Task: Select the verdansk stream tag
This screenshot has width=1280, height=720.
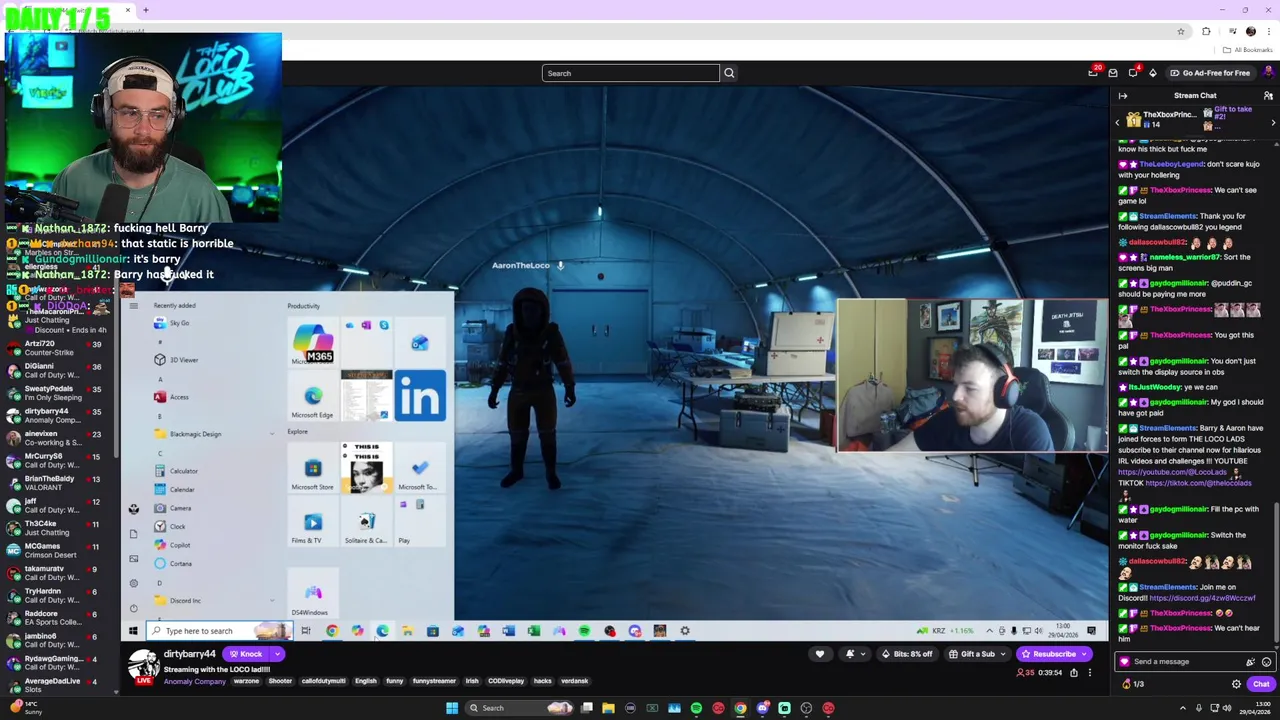Action: click(x=574, y=681)
